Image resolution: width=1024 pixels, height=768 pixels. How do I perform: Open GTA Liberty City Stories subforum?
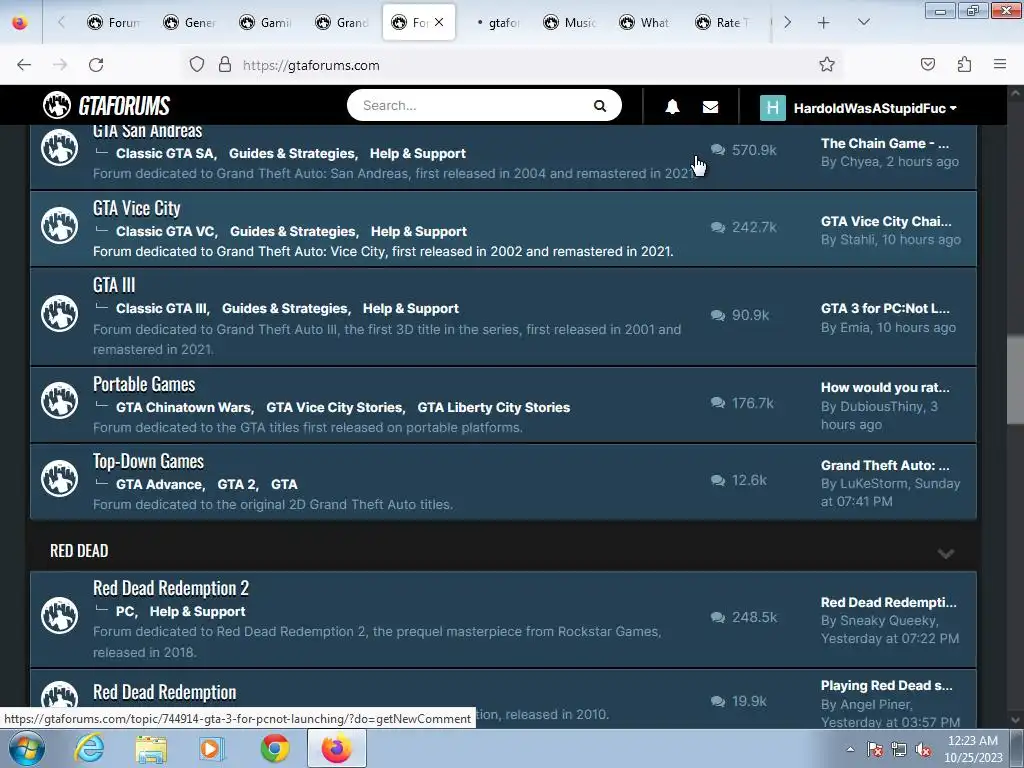(494, 407)
